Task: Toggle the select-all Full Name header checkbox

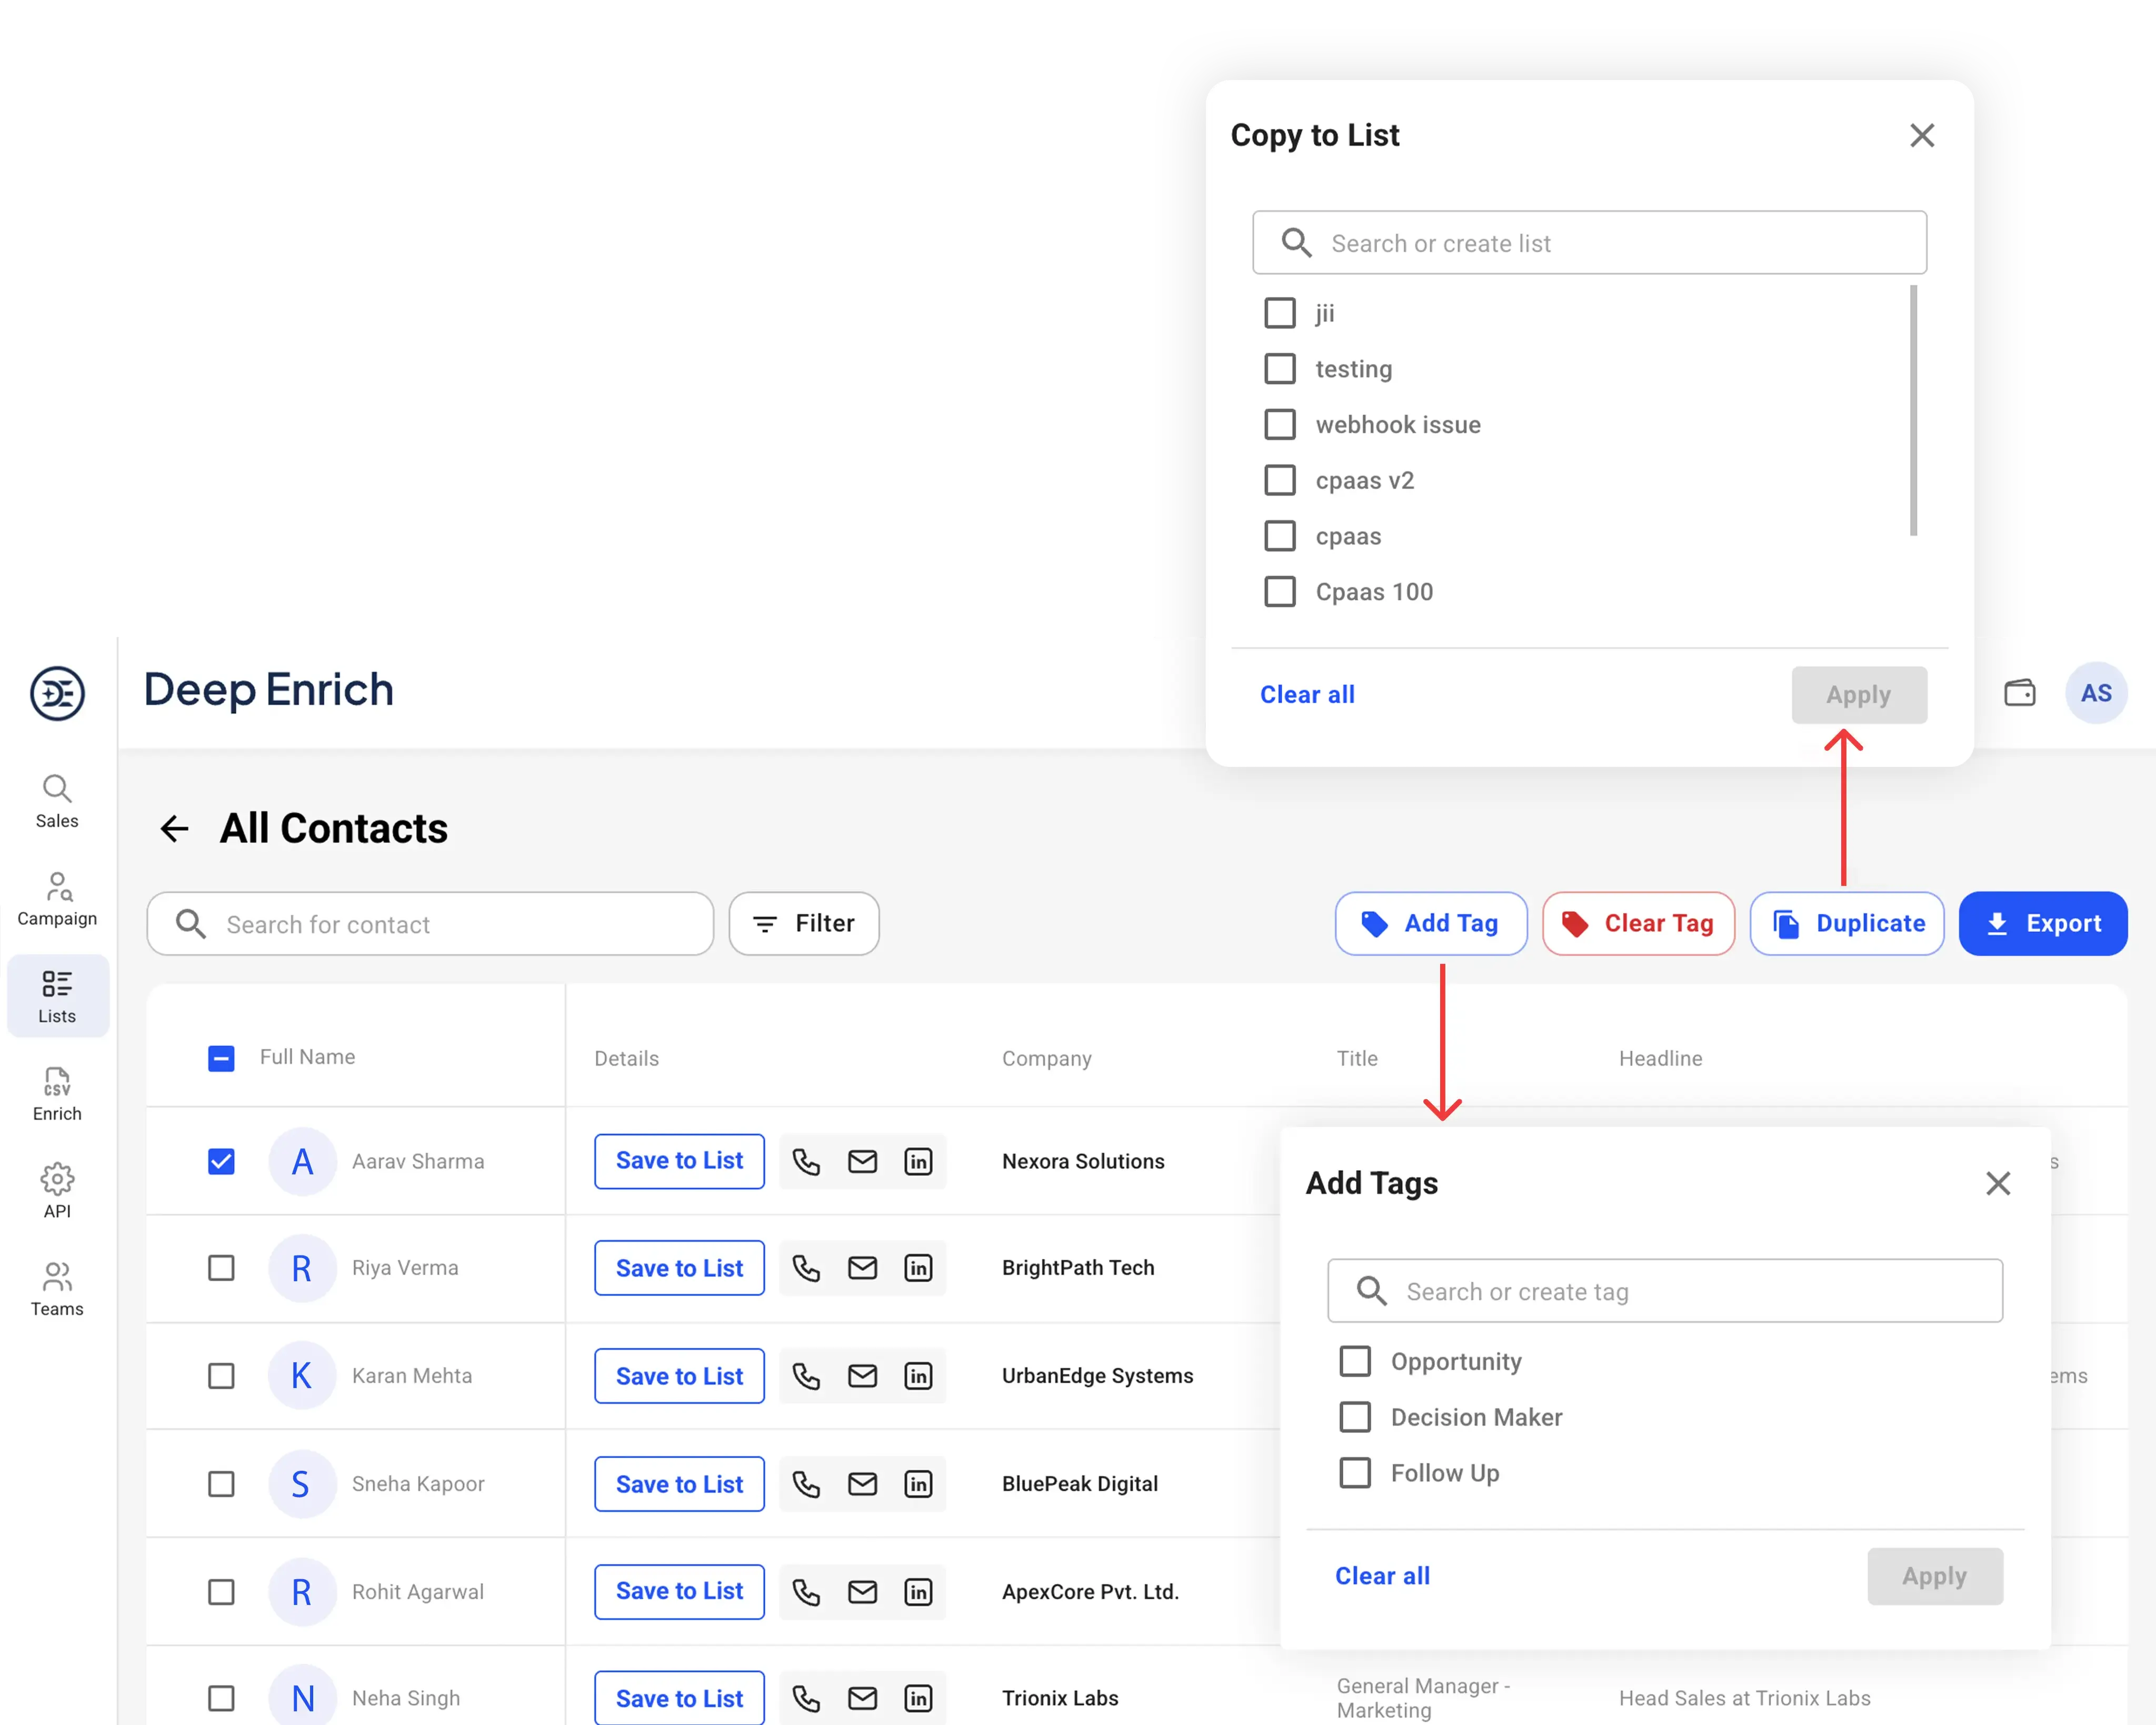Action: pos(221,1058)
